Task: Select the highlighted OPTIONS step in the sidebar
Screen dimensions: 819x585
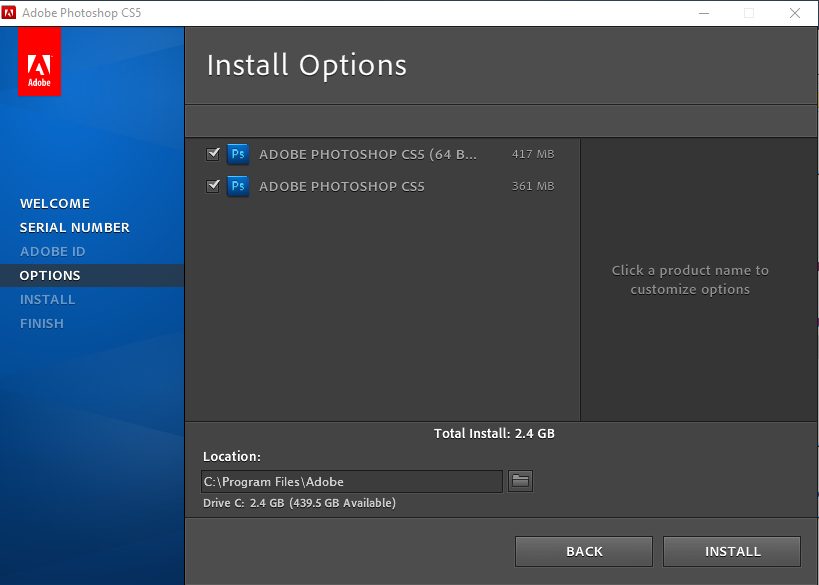Action: [50, 275]
